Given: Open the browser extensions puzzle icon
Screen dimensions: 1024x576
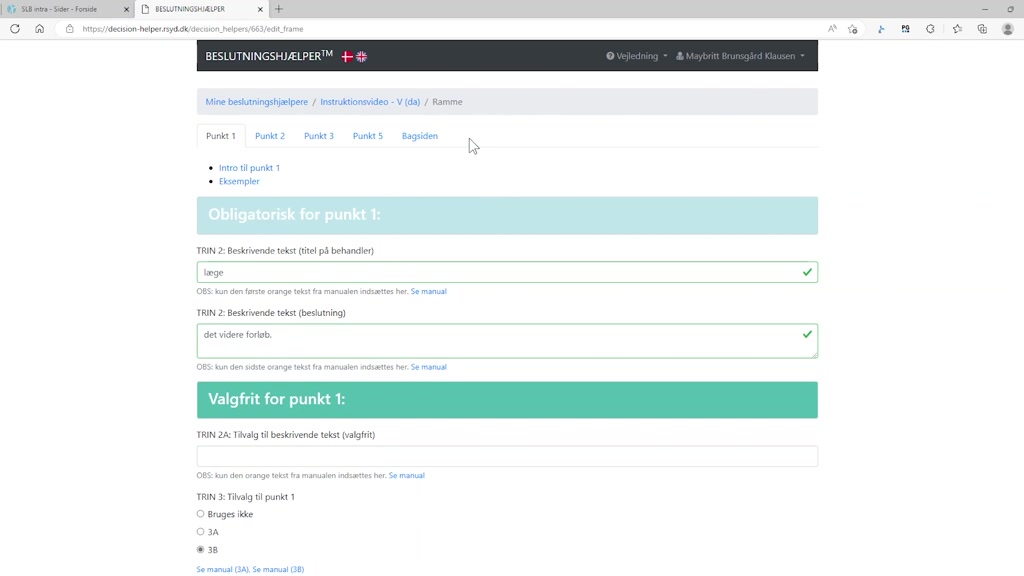Looking at the screenshot, I should point(930,29).
